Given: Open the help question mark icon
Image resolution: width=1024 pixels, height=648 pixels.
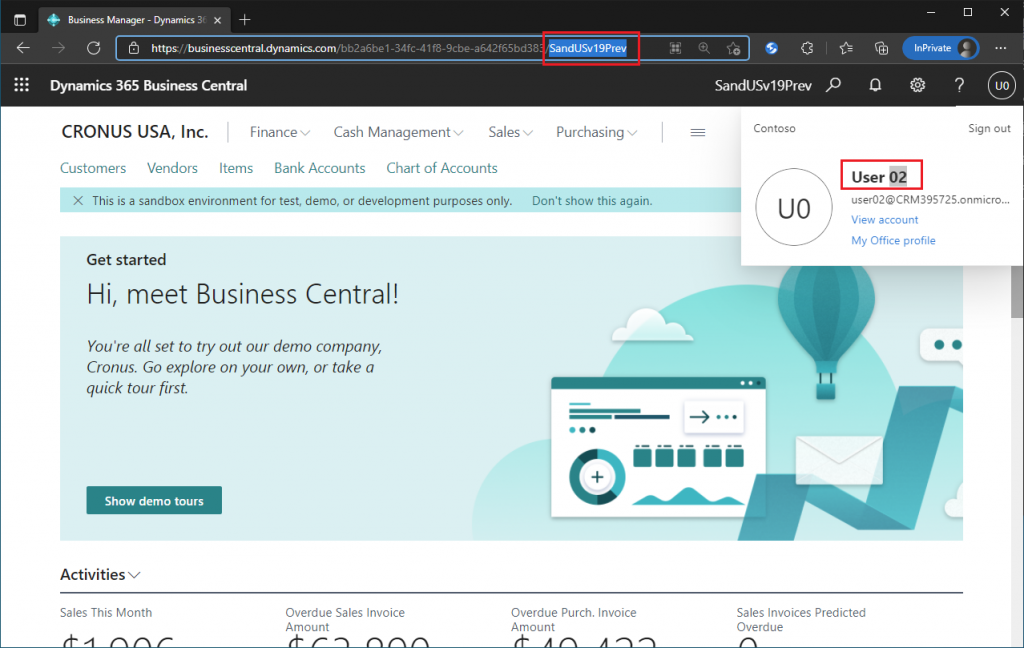Looking at the screenshot, I should [959, 85].
